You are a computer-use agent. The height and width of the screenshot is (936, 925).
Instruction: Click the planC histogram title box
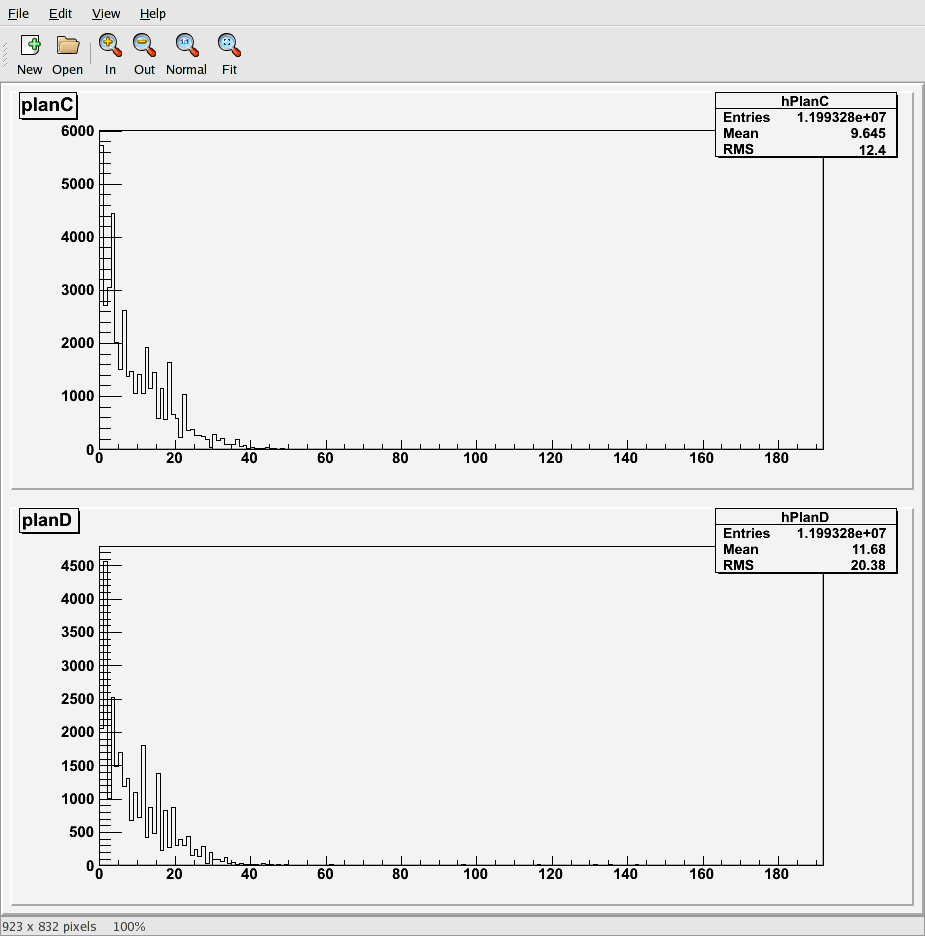click(x=48, y=106)
